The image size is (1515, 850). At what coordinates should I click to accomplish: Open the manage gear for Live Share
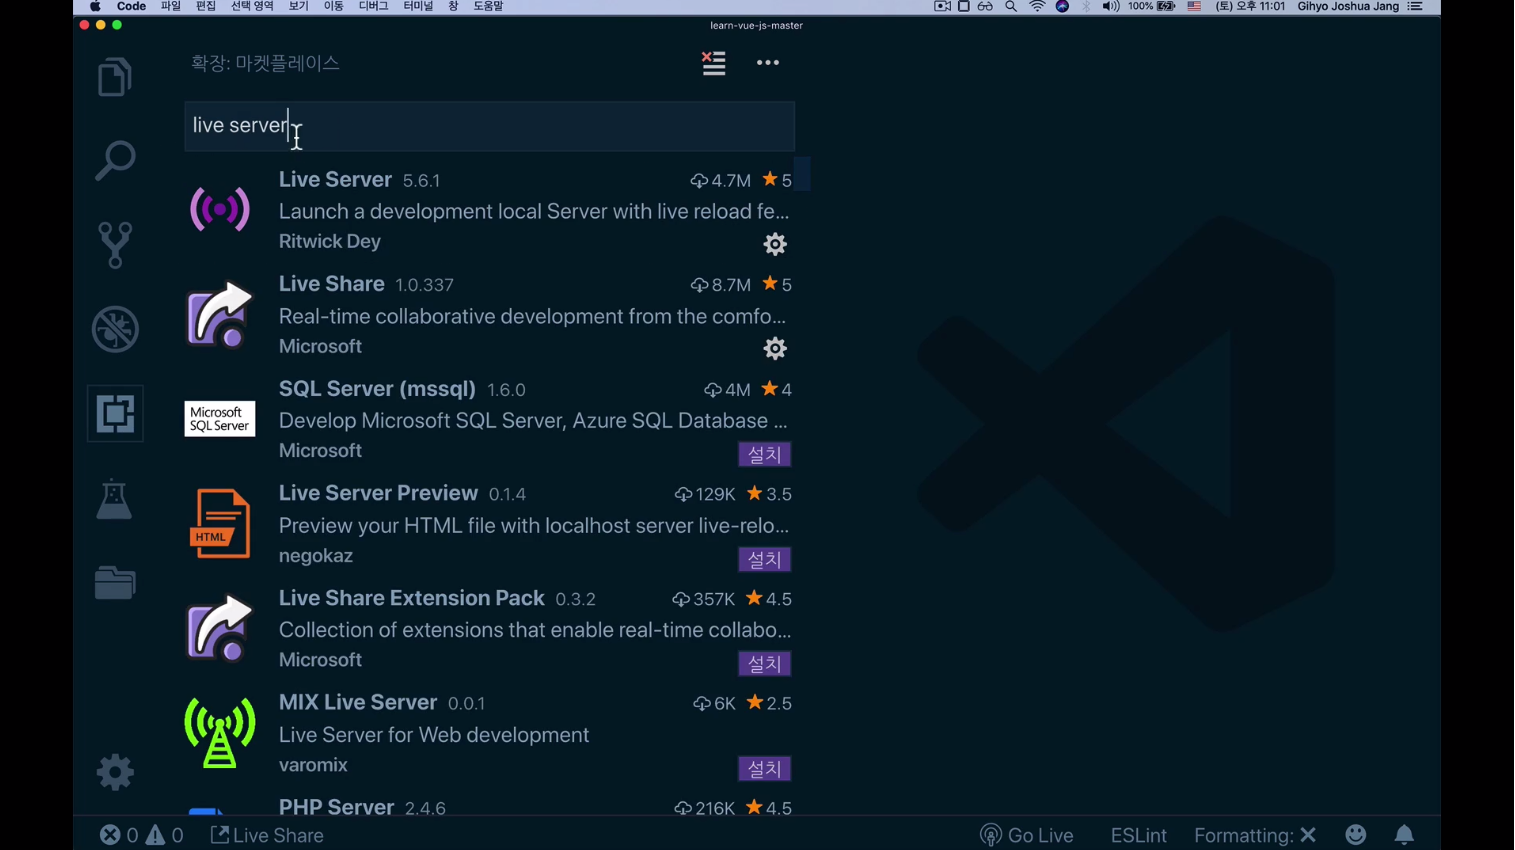coord(775,348)
